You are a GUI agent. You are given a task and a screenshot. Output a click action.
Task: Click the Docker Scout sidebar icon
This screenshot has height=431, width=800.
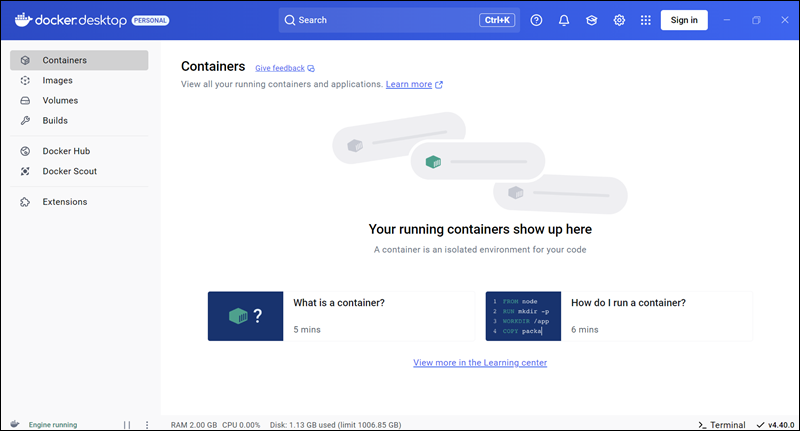tap(25, 171)
